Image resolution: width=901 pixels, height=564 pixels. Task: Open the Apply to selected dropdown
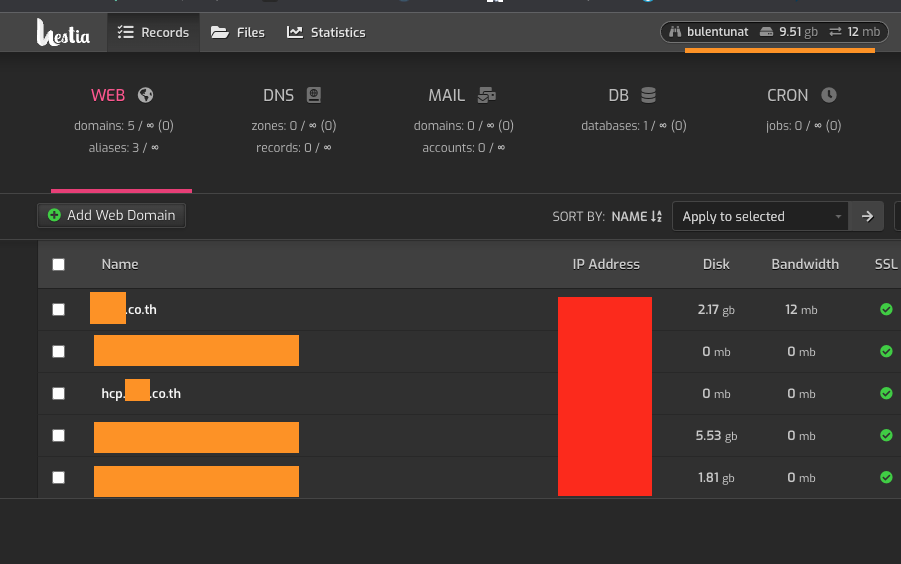[760, 216]
